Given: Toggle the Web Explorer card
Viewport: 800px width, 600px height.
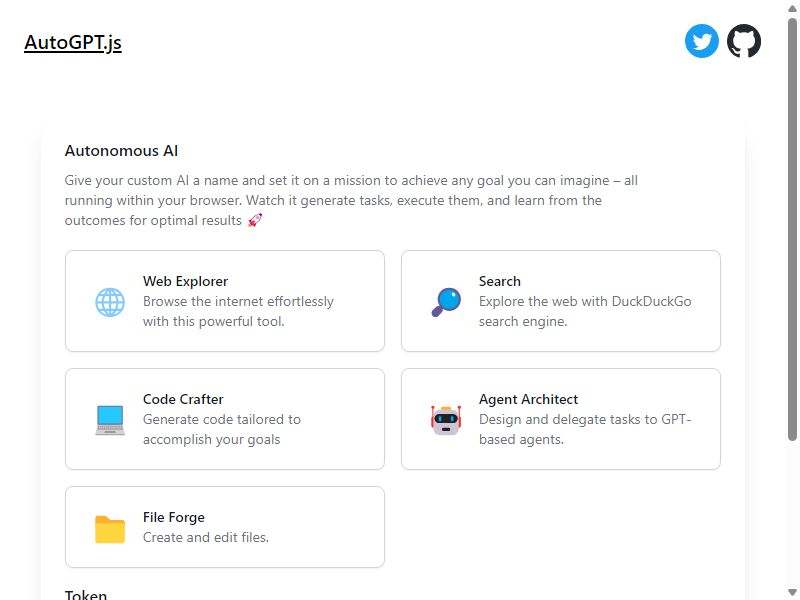Looking at the screenshot, I should coord(225,301).
